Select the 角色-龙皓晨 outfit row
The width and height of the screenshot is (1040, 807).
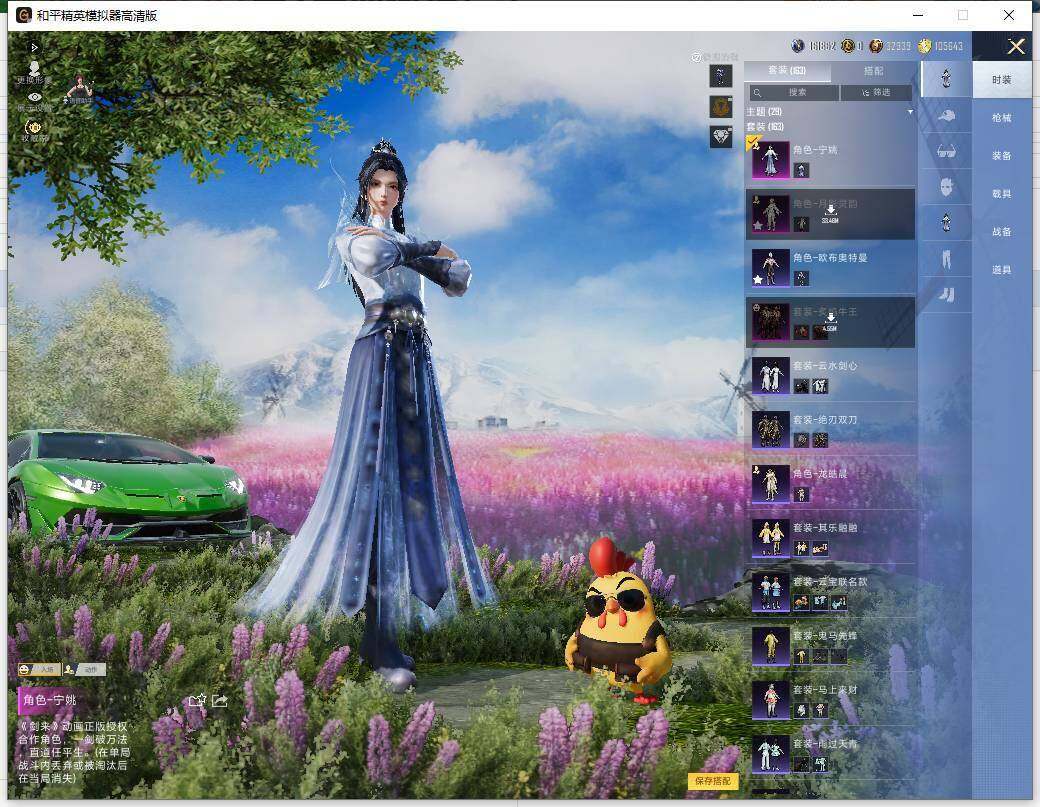click(x=830, y=484)
